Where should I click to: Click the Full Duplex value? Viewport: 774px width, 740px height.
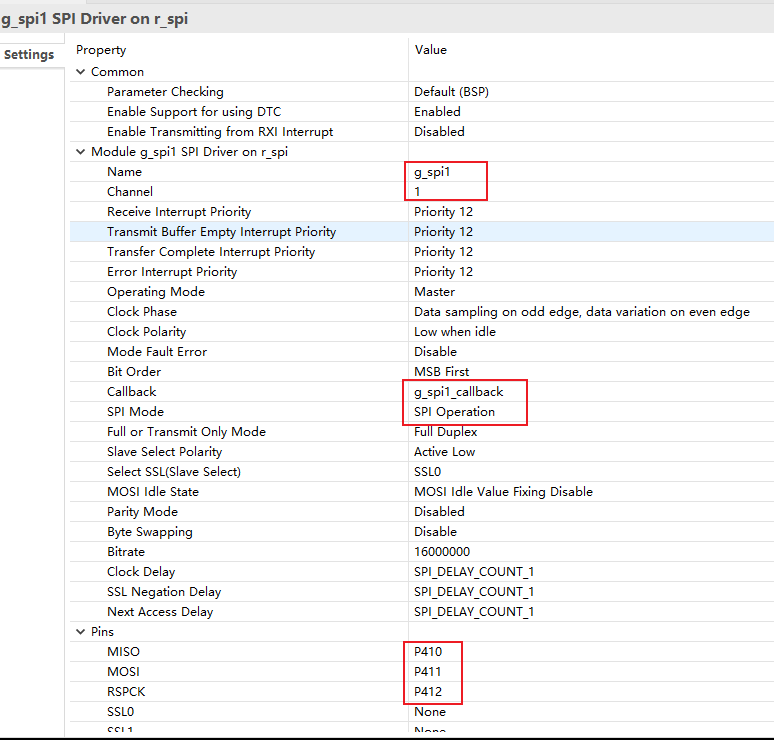446,432
